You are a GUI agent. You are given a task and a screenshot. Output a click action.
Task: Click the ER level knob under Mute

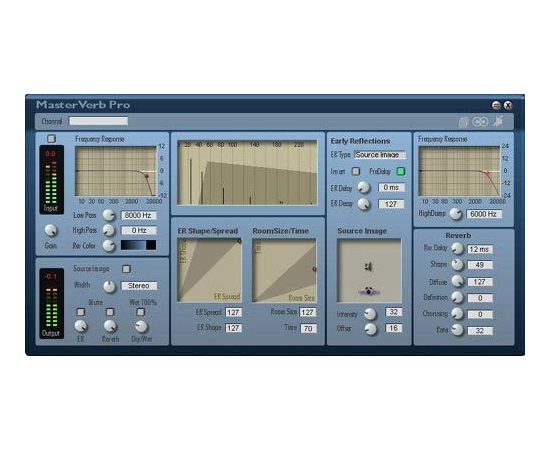(81, 326)
